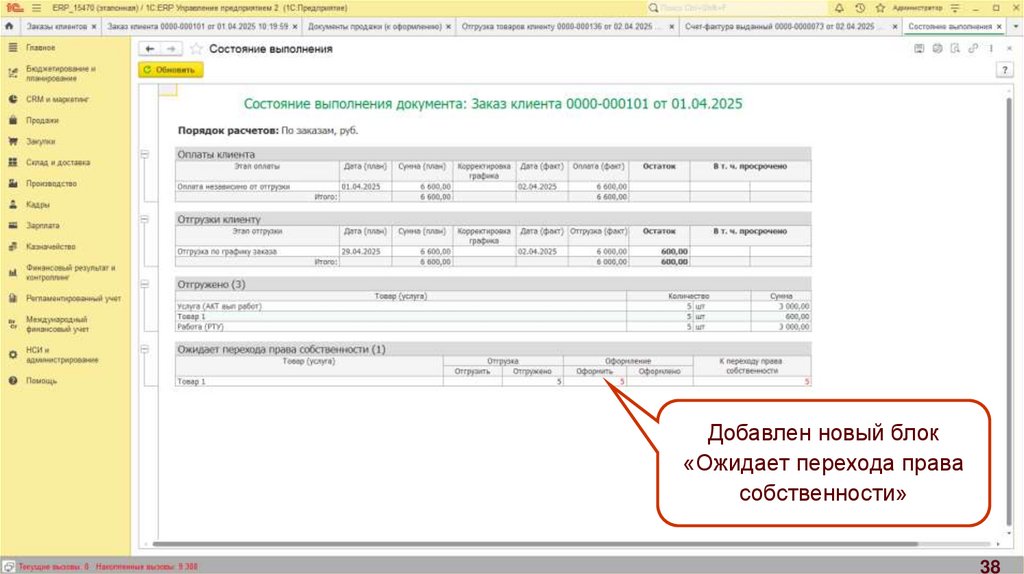The height and width of the screenshot is (574, 1024).
Task: Close the Заказы клиентов tab
Action: [94, 27]
